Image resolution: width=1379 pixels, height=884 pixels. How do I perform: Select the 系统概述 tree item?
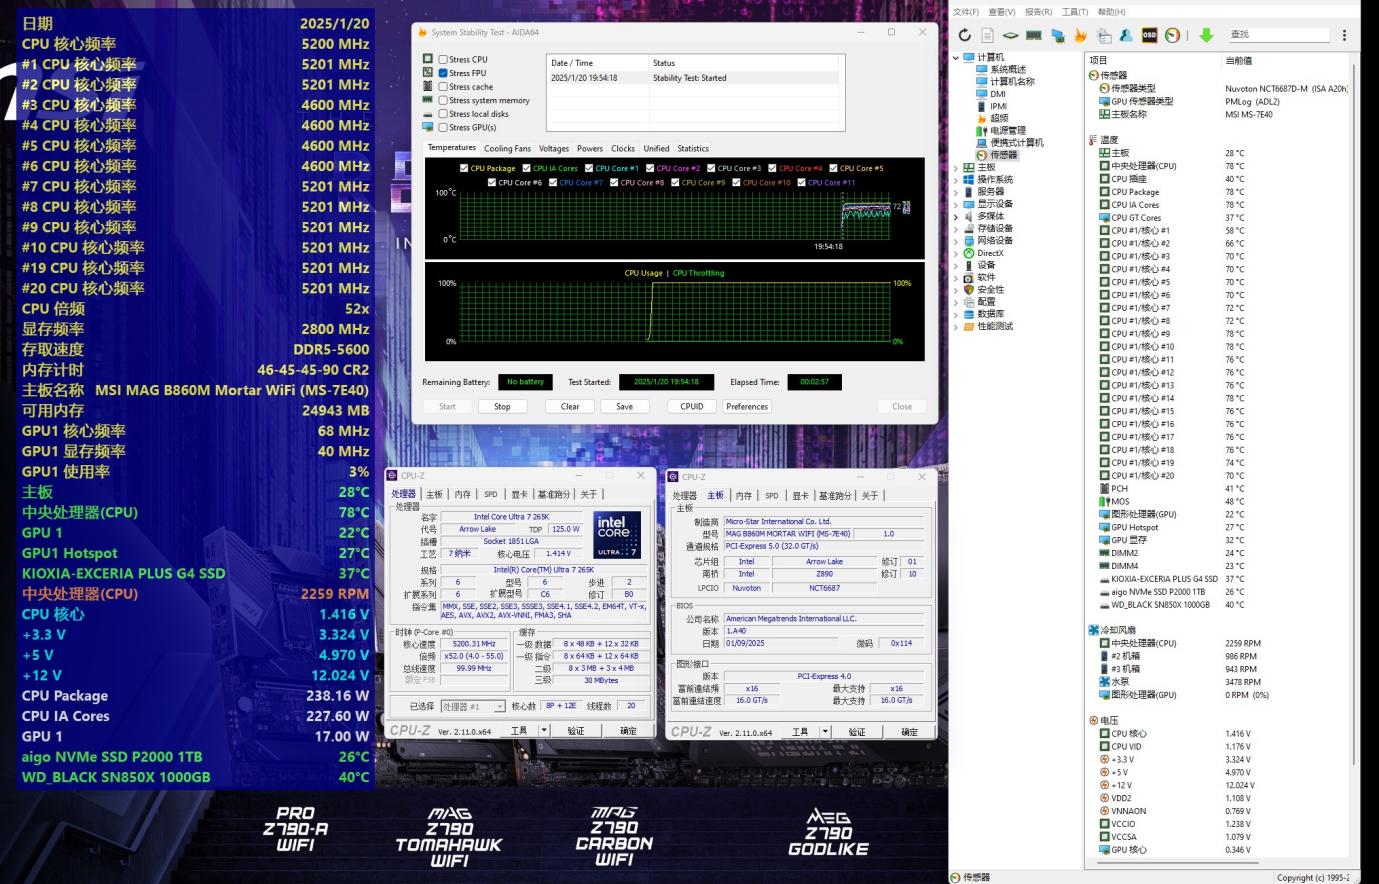(x=1000, y=70)
